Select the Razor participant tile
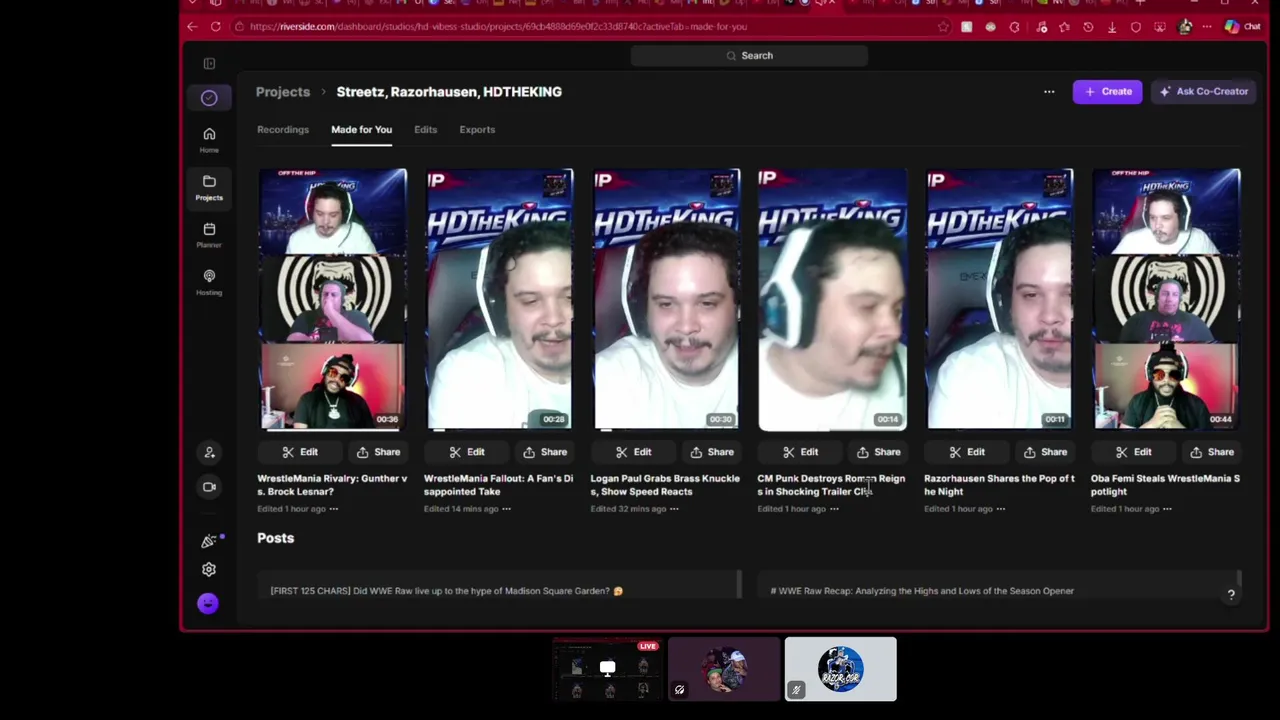 point(840,669)
